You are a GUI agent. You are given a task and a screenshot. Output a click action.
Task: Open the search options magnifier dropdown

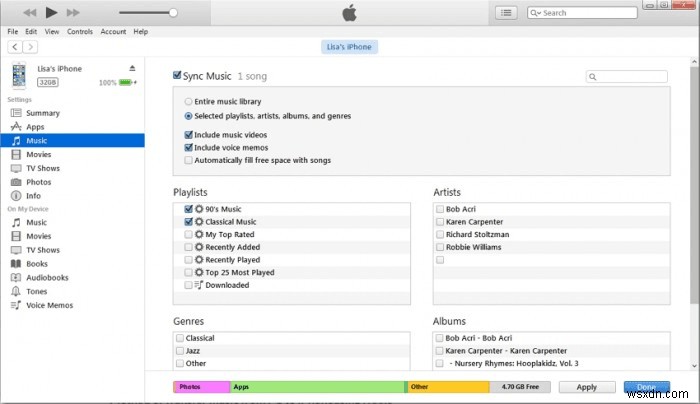pyautogui.click(x=536, y=13)
